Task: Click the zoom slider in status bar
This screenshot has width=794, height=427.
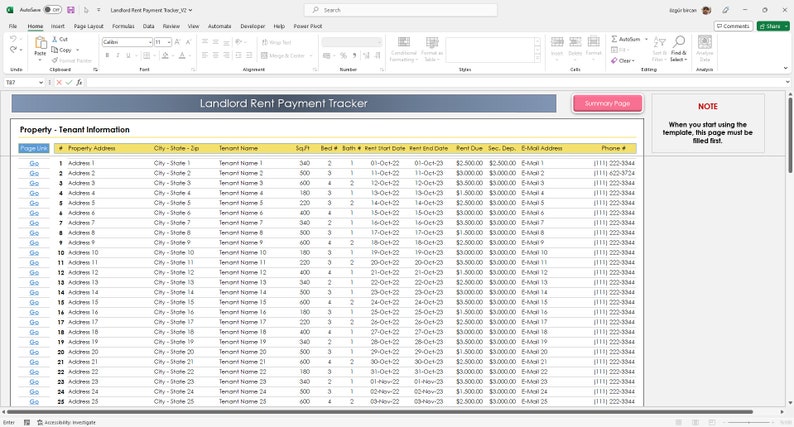Action: click(x=749, y=422)
